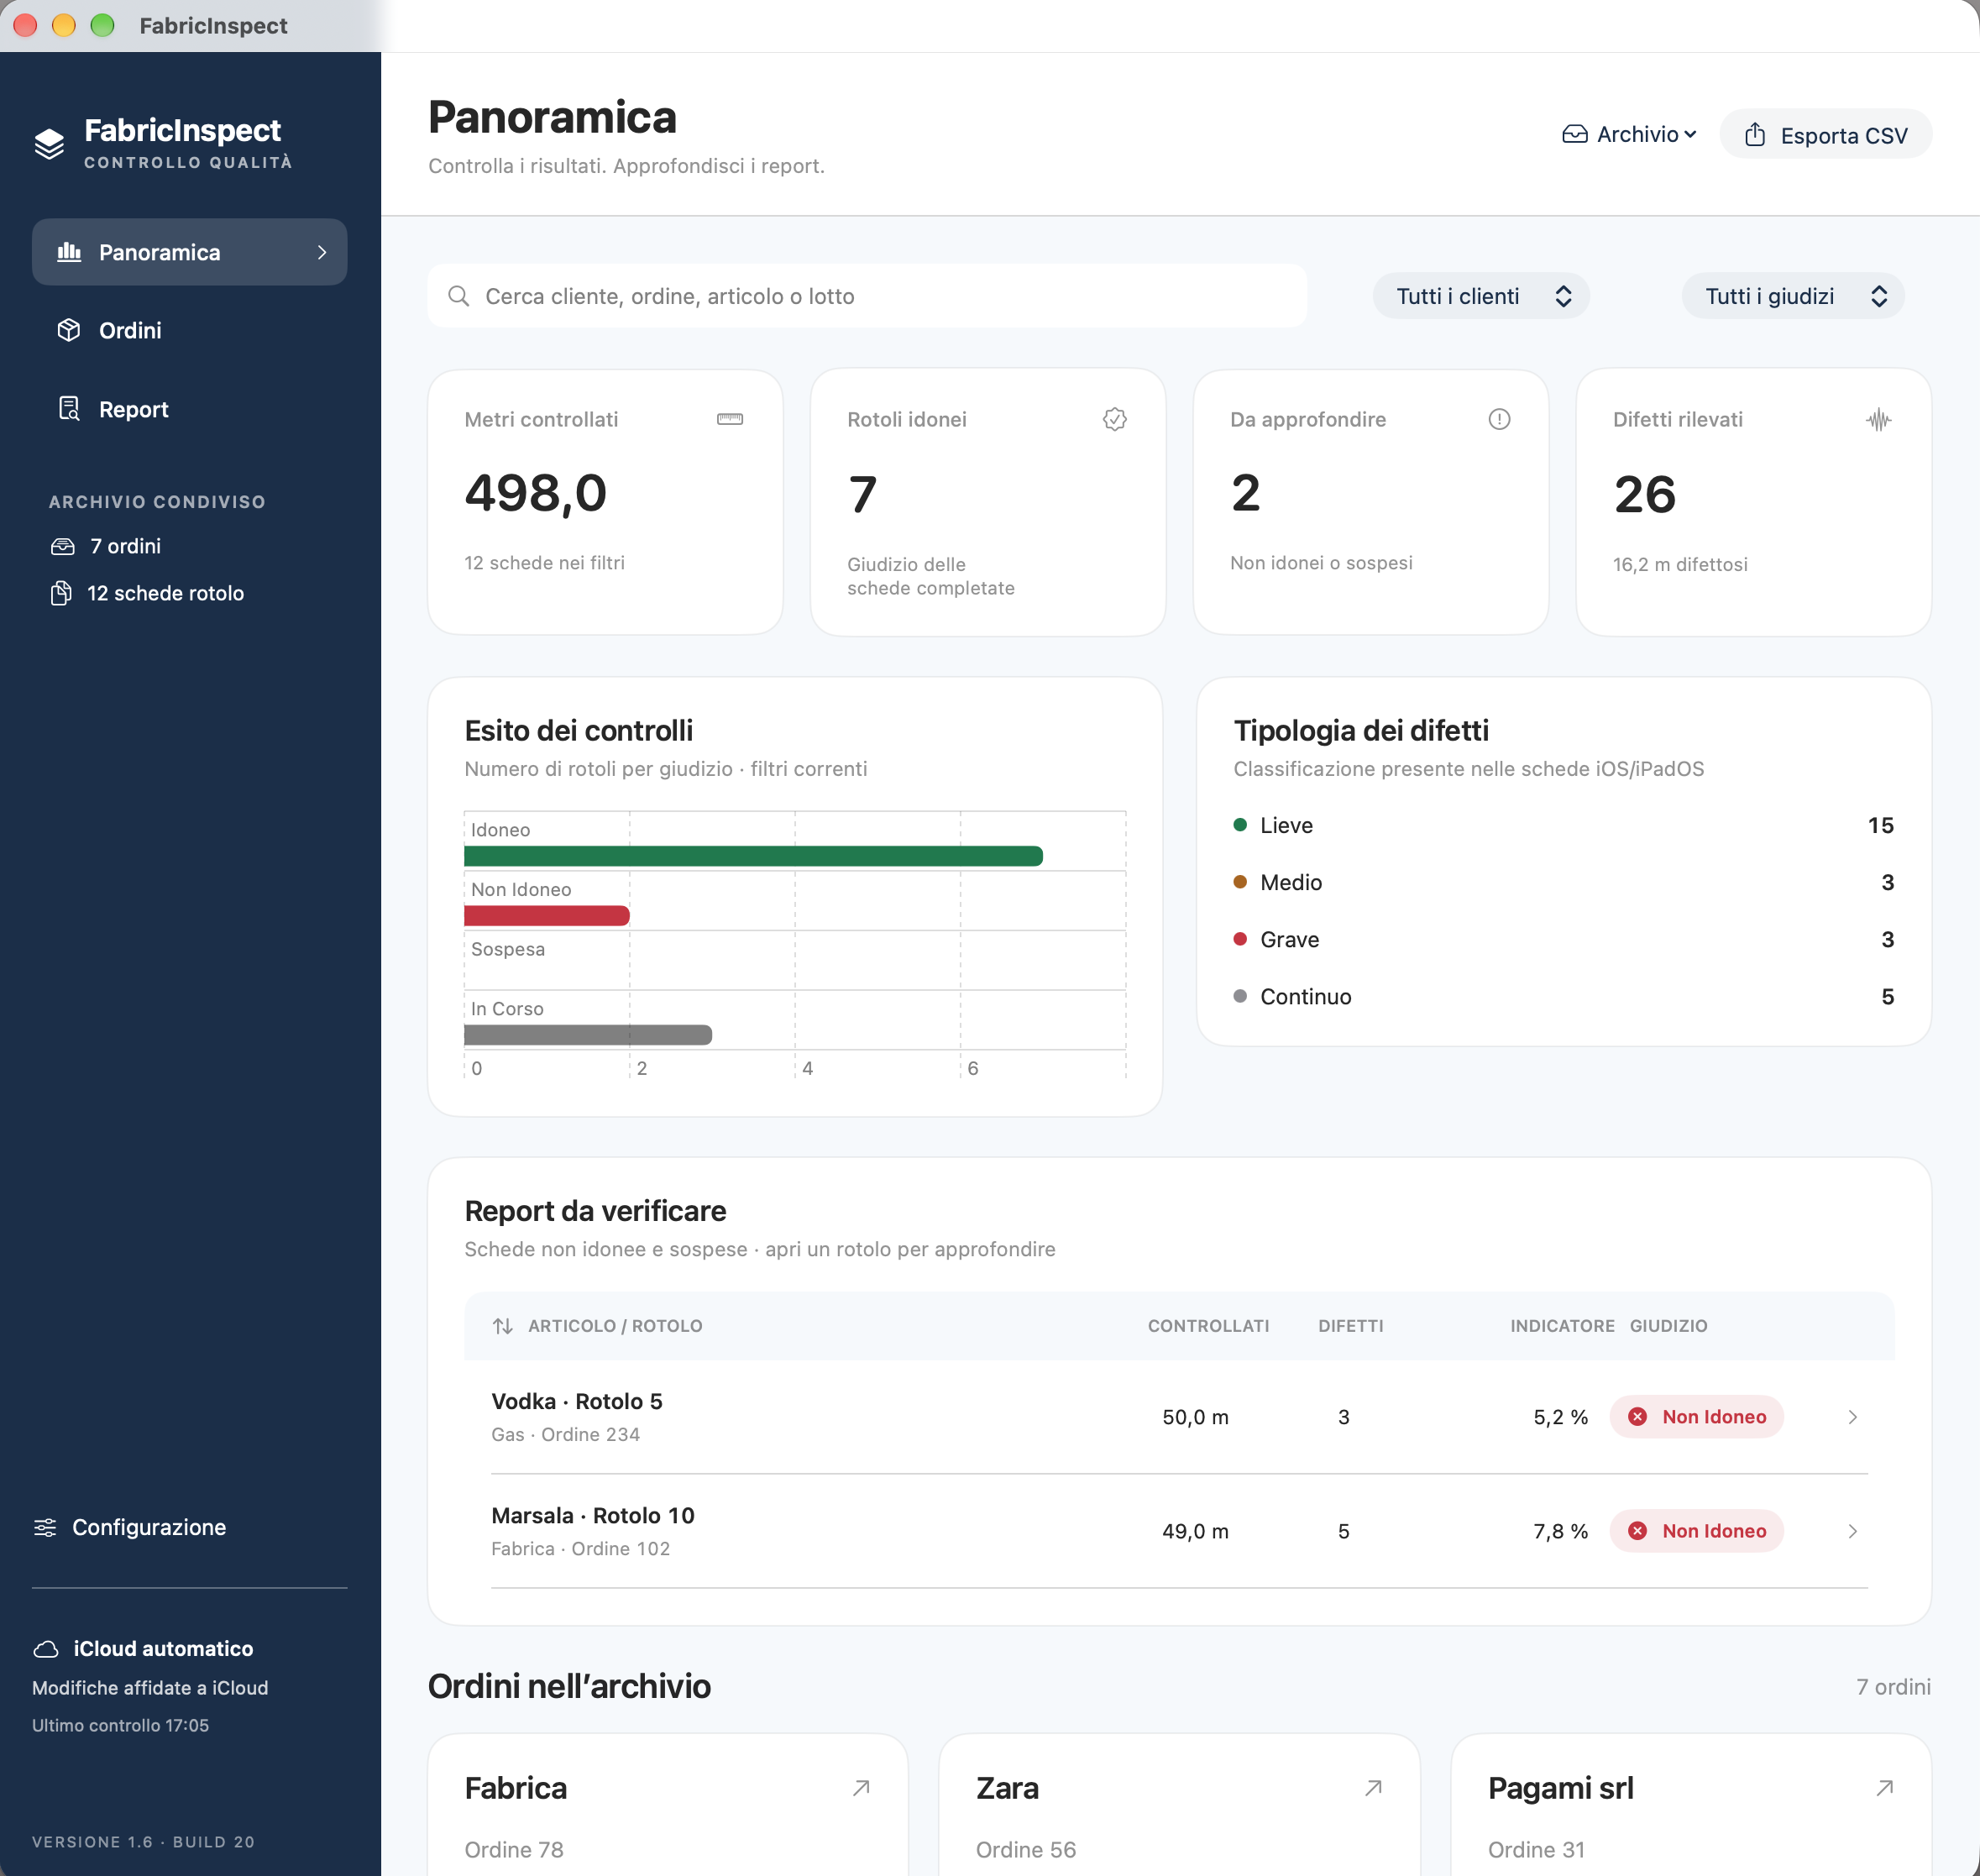The width and height of the screenshot is (1980, 1876).
Task: Click the exclamation icon on Da approfondire card
Action: coord(1499,419)
